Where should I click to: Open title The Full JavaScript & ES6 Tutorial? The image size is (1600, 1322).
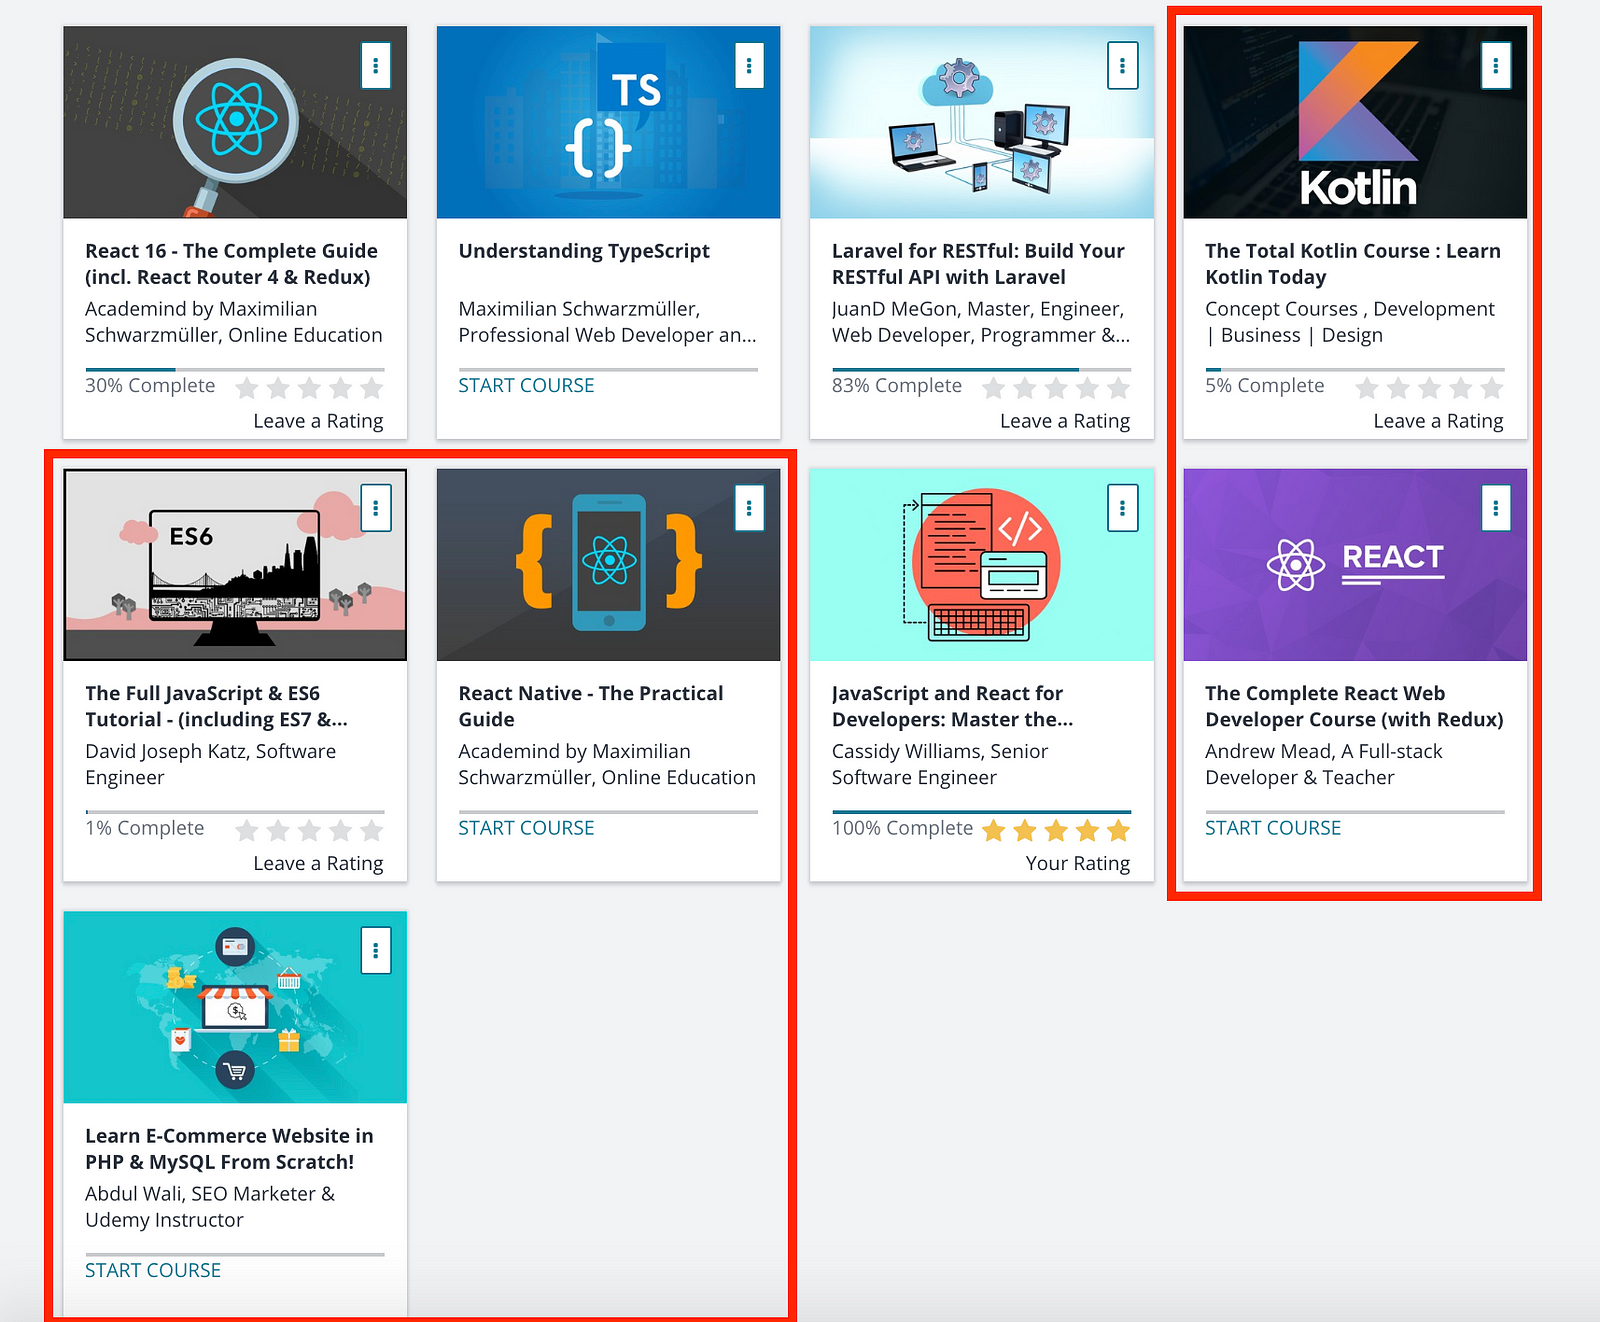[x=216, y=706]
